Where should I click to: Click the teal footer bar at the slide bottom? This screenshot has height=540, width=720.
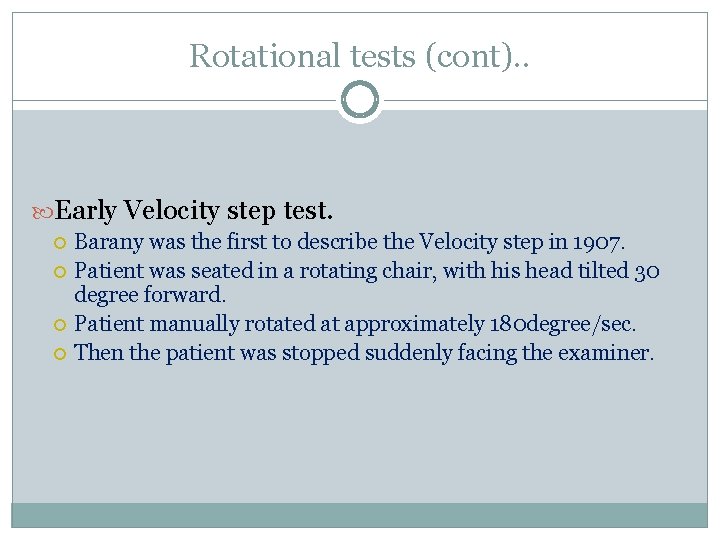[x=360, y=514]
